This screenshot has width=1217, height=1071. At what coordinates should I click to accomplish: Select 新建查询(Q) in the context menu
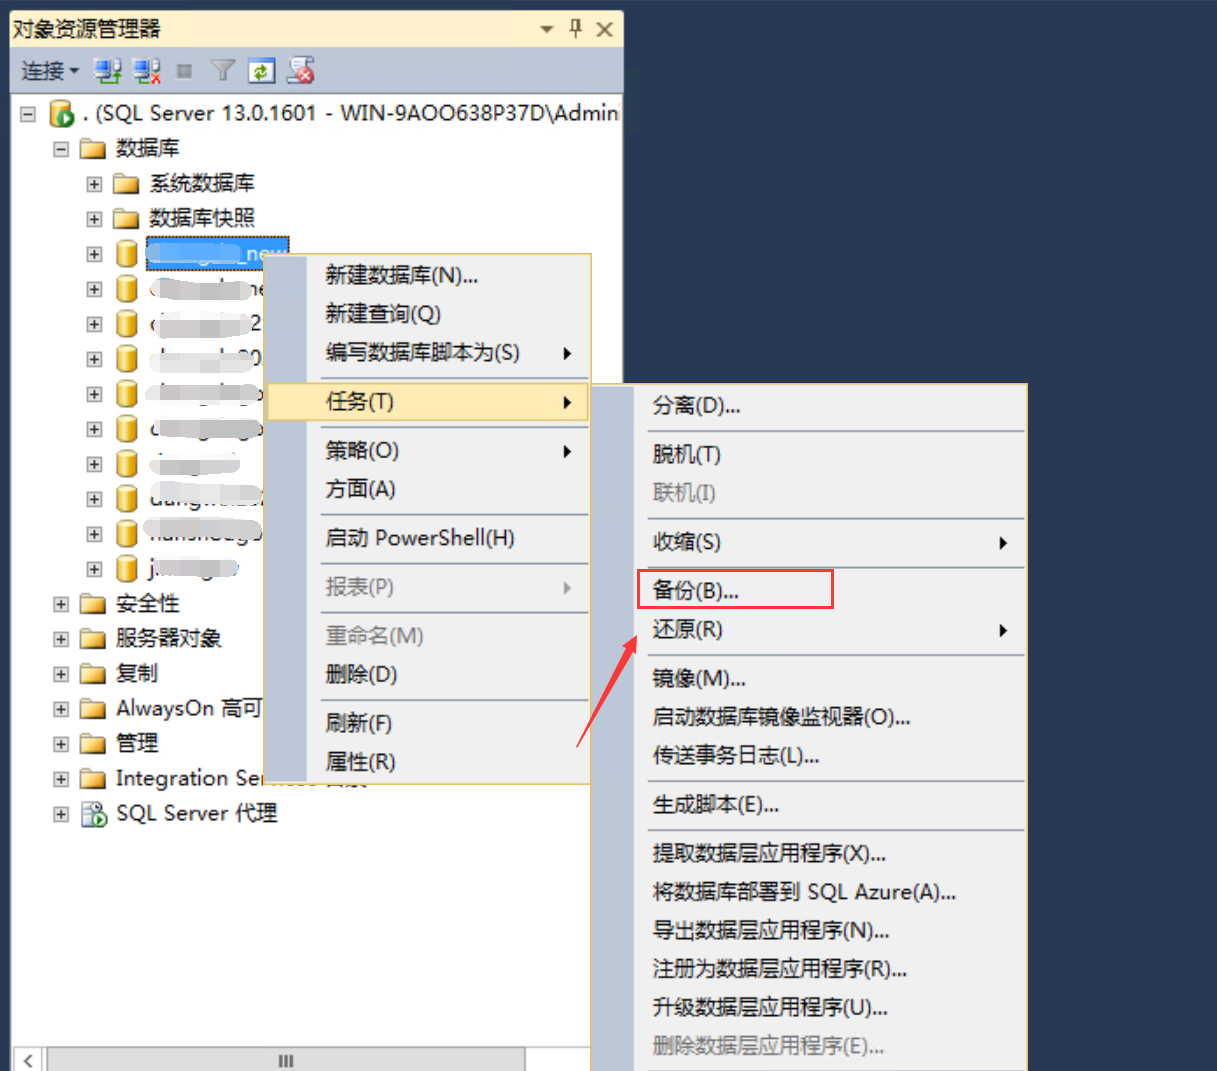(383, 314)
